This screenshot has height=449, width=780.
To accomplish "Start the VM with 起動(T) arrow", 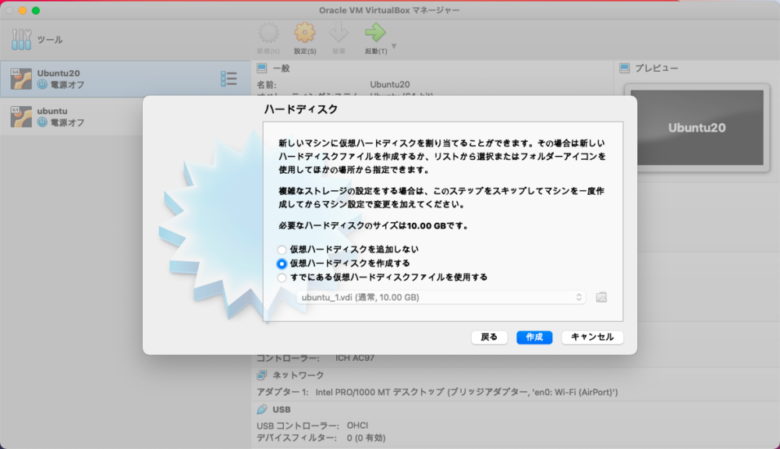I will (375, 33).
